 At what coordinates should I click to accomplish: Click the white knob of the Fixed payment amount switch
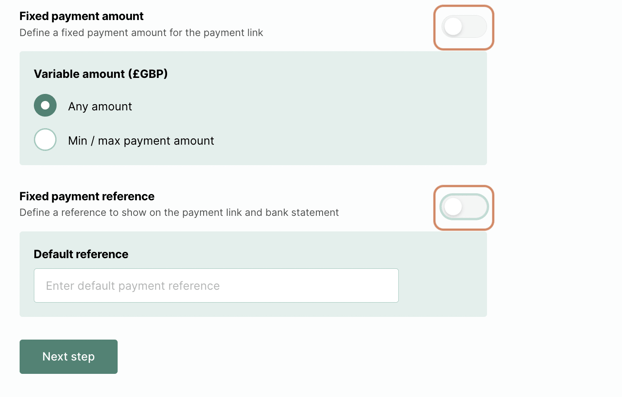tap(453, 27)
